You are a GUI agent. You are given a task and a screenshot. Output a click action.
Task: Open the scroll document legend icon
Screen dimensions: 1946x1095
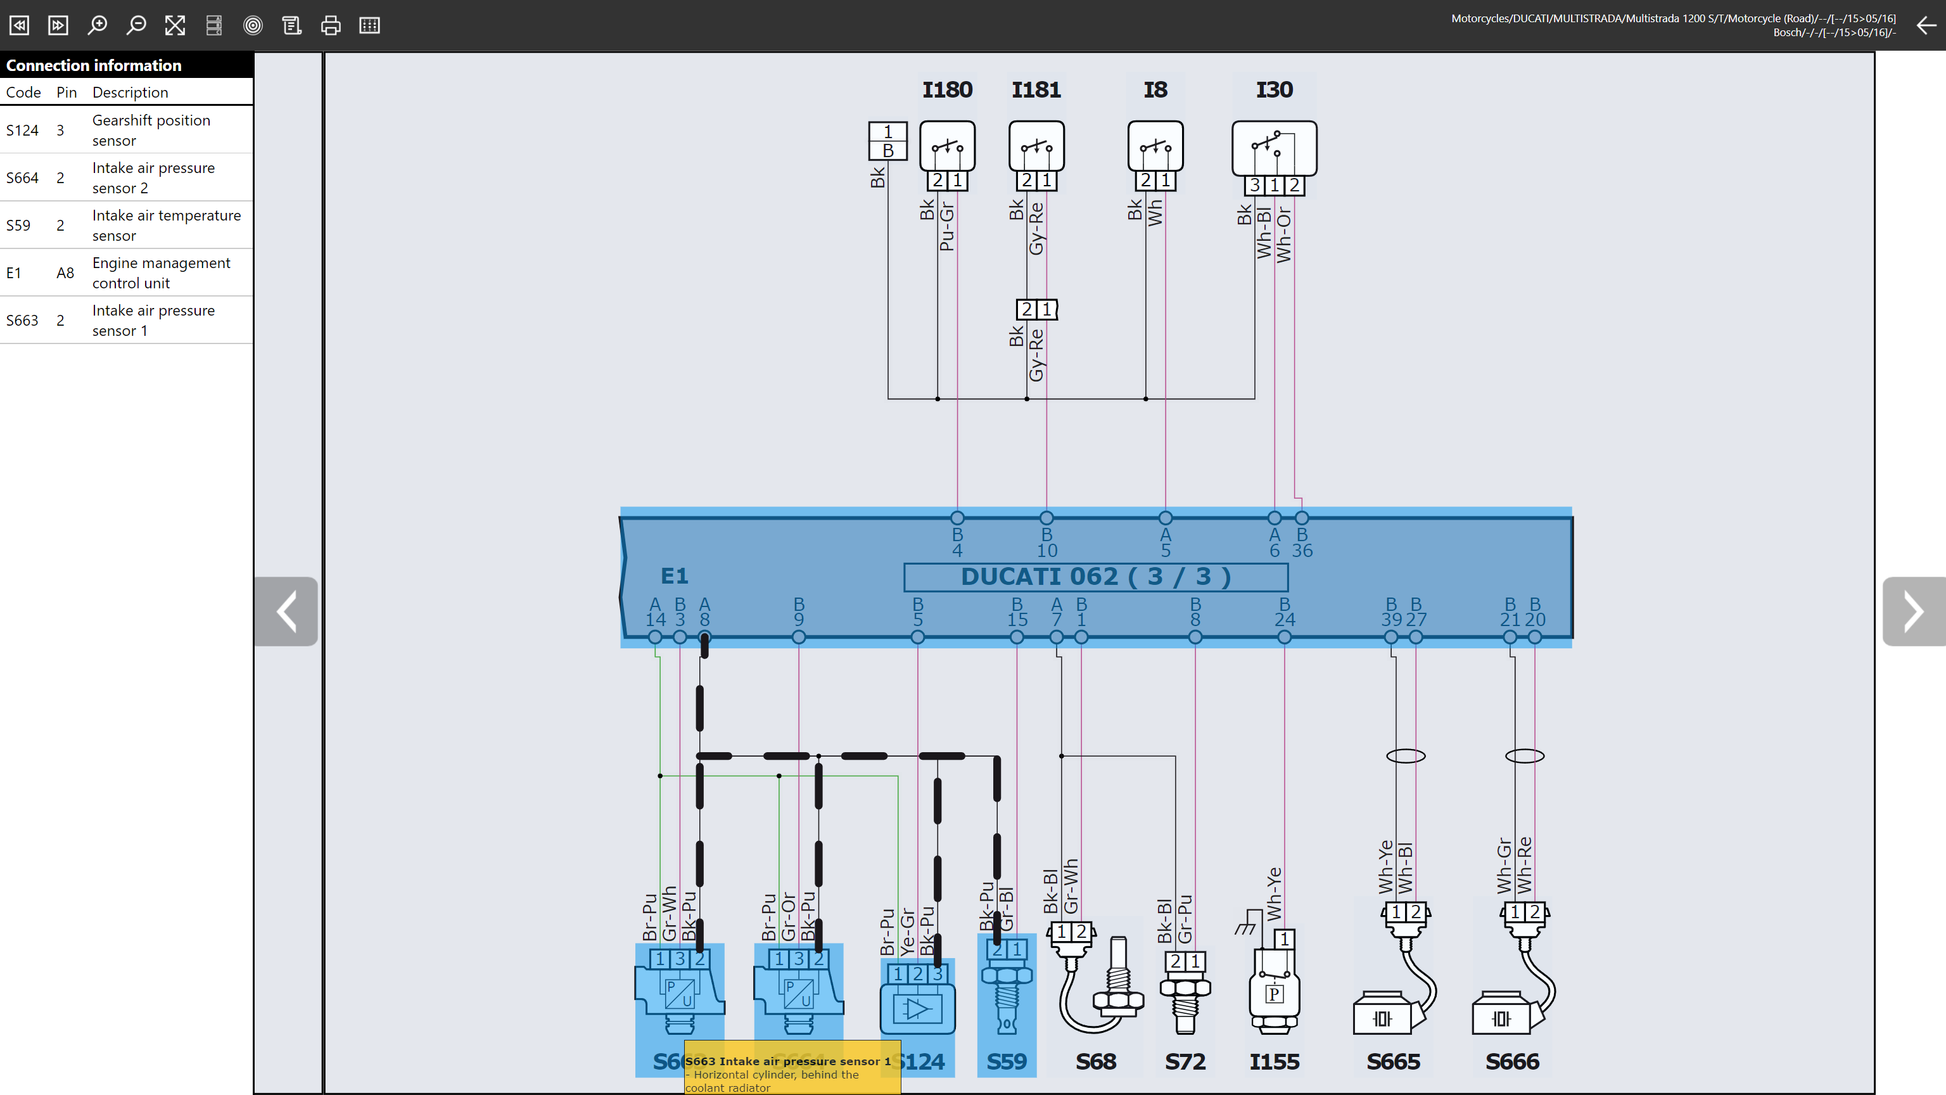coord(292,25)
